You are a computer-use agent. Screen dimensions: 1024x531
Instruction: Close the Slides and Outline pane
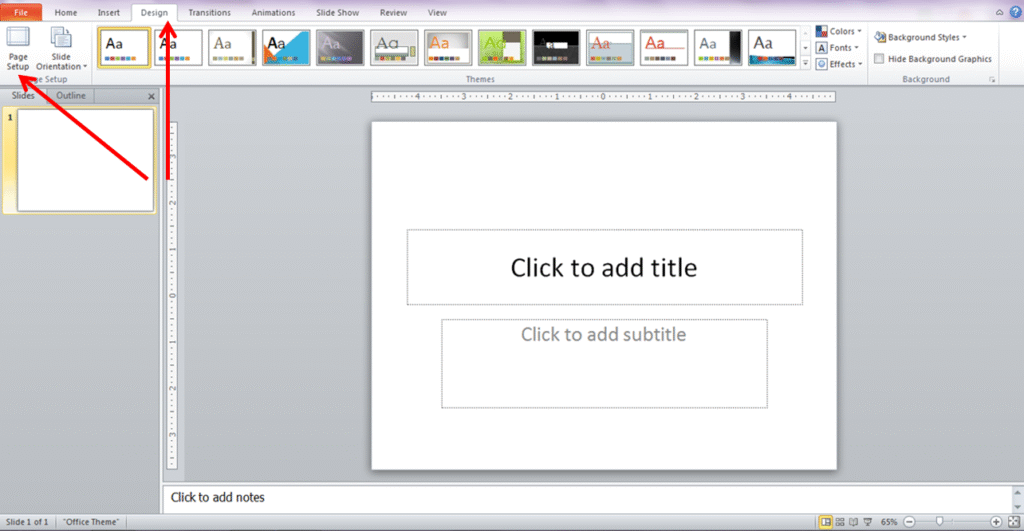click(152, 96)
